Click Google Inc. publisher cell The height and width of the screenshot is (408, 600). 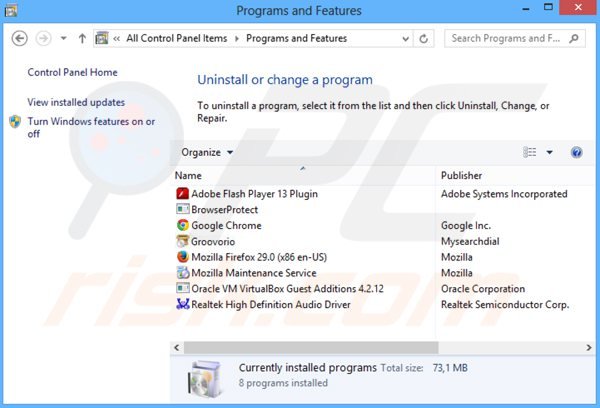(466, 225)
